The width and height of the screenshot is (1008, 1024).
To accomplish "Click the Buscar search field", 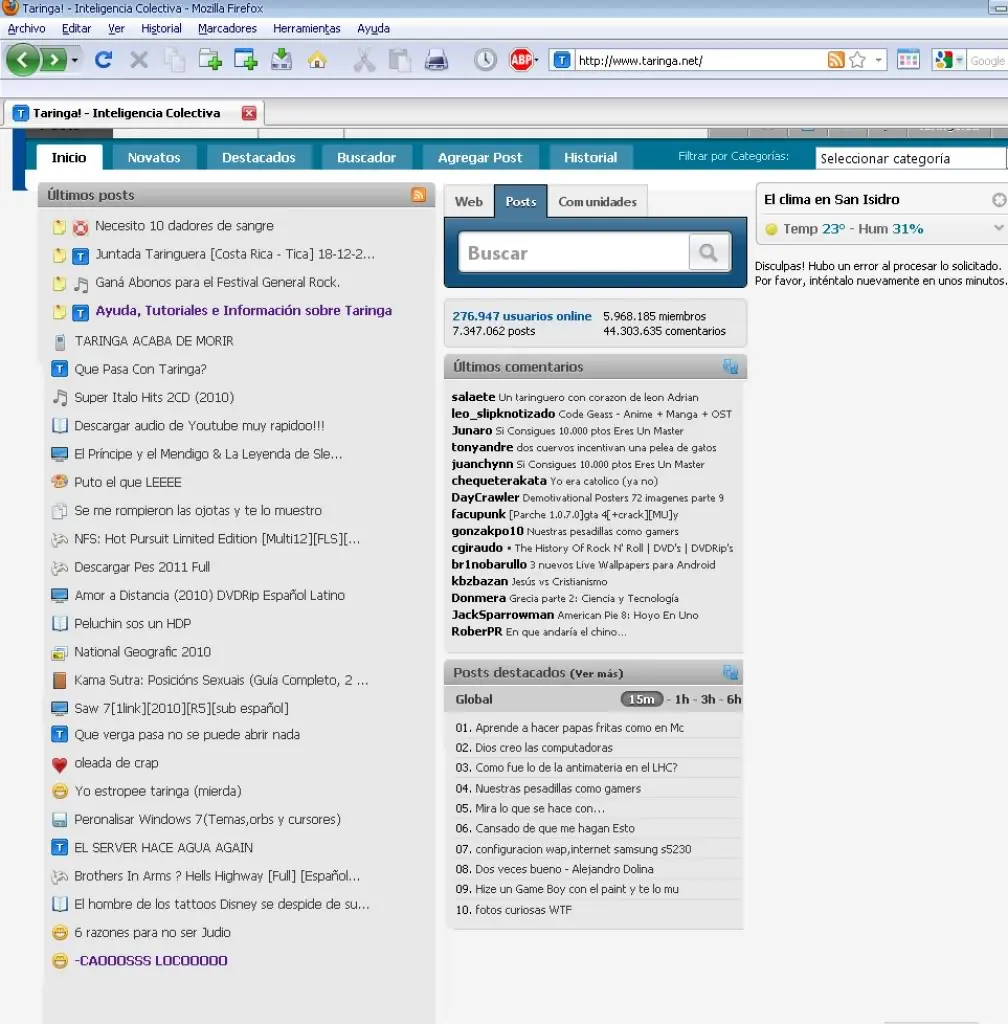I will pos(573,253).
